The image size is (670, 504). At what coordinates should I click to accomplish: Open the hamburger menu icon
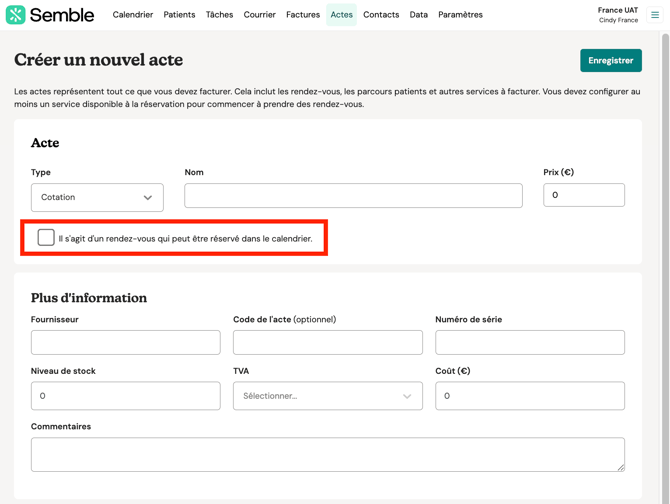click(x=655, y=15)
